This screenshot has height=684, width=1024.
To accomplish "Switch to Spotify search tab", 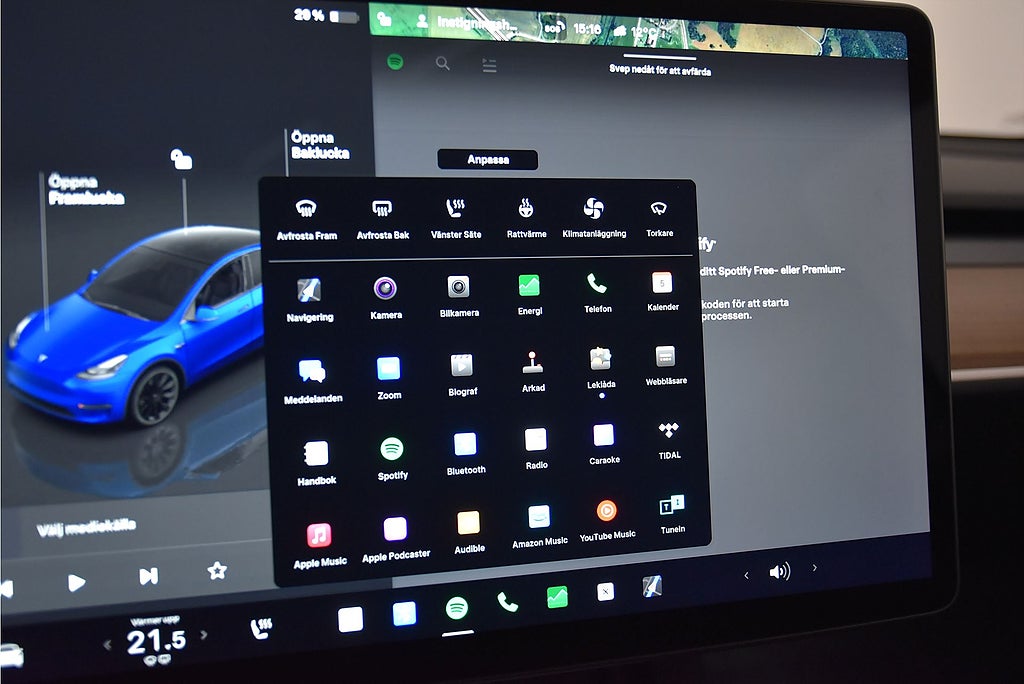I will click(x=442, y=63).
